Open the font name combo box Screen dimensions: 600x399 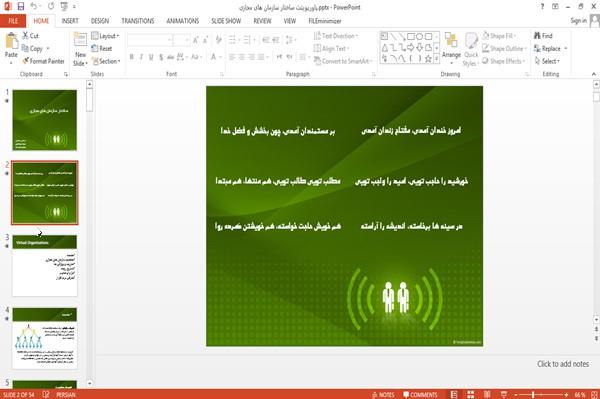click(150, 40)
